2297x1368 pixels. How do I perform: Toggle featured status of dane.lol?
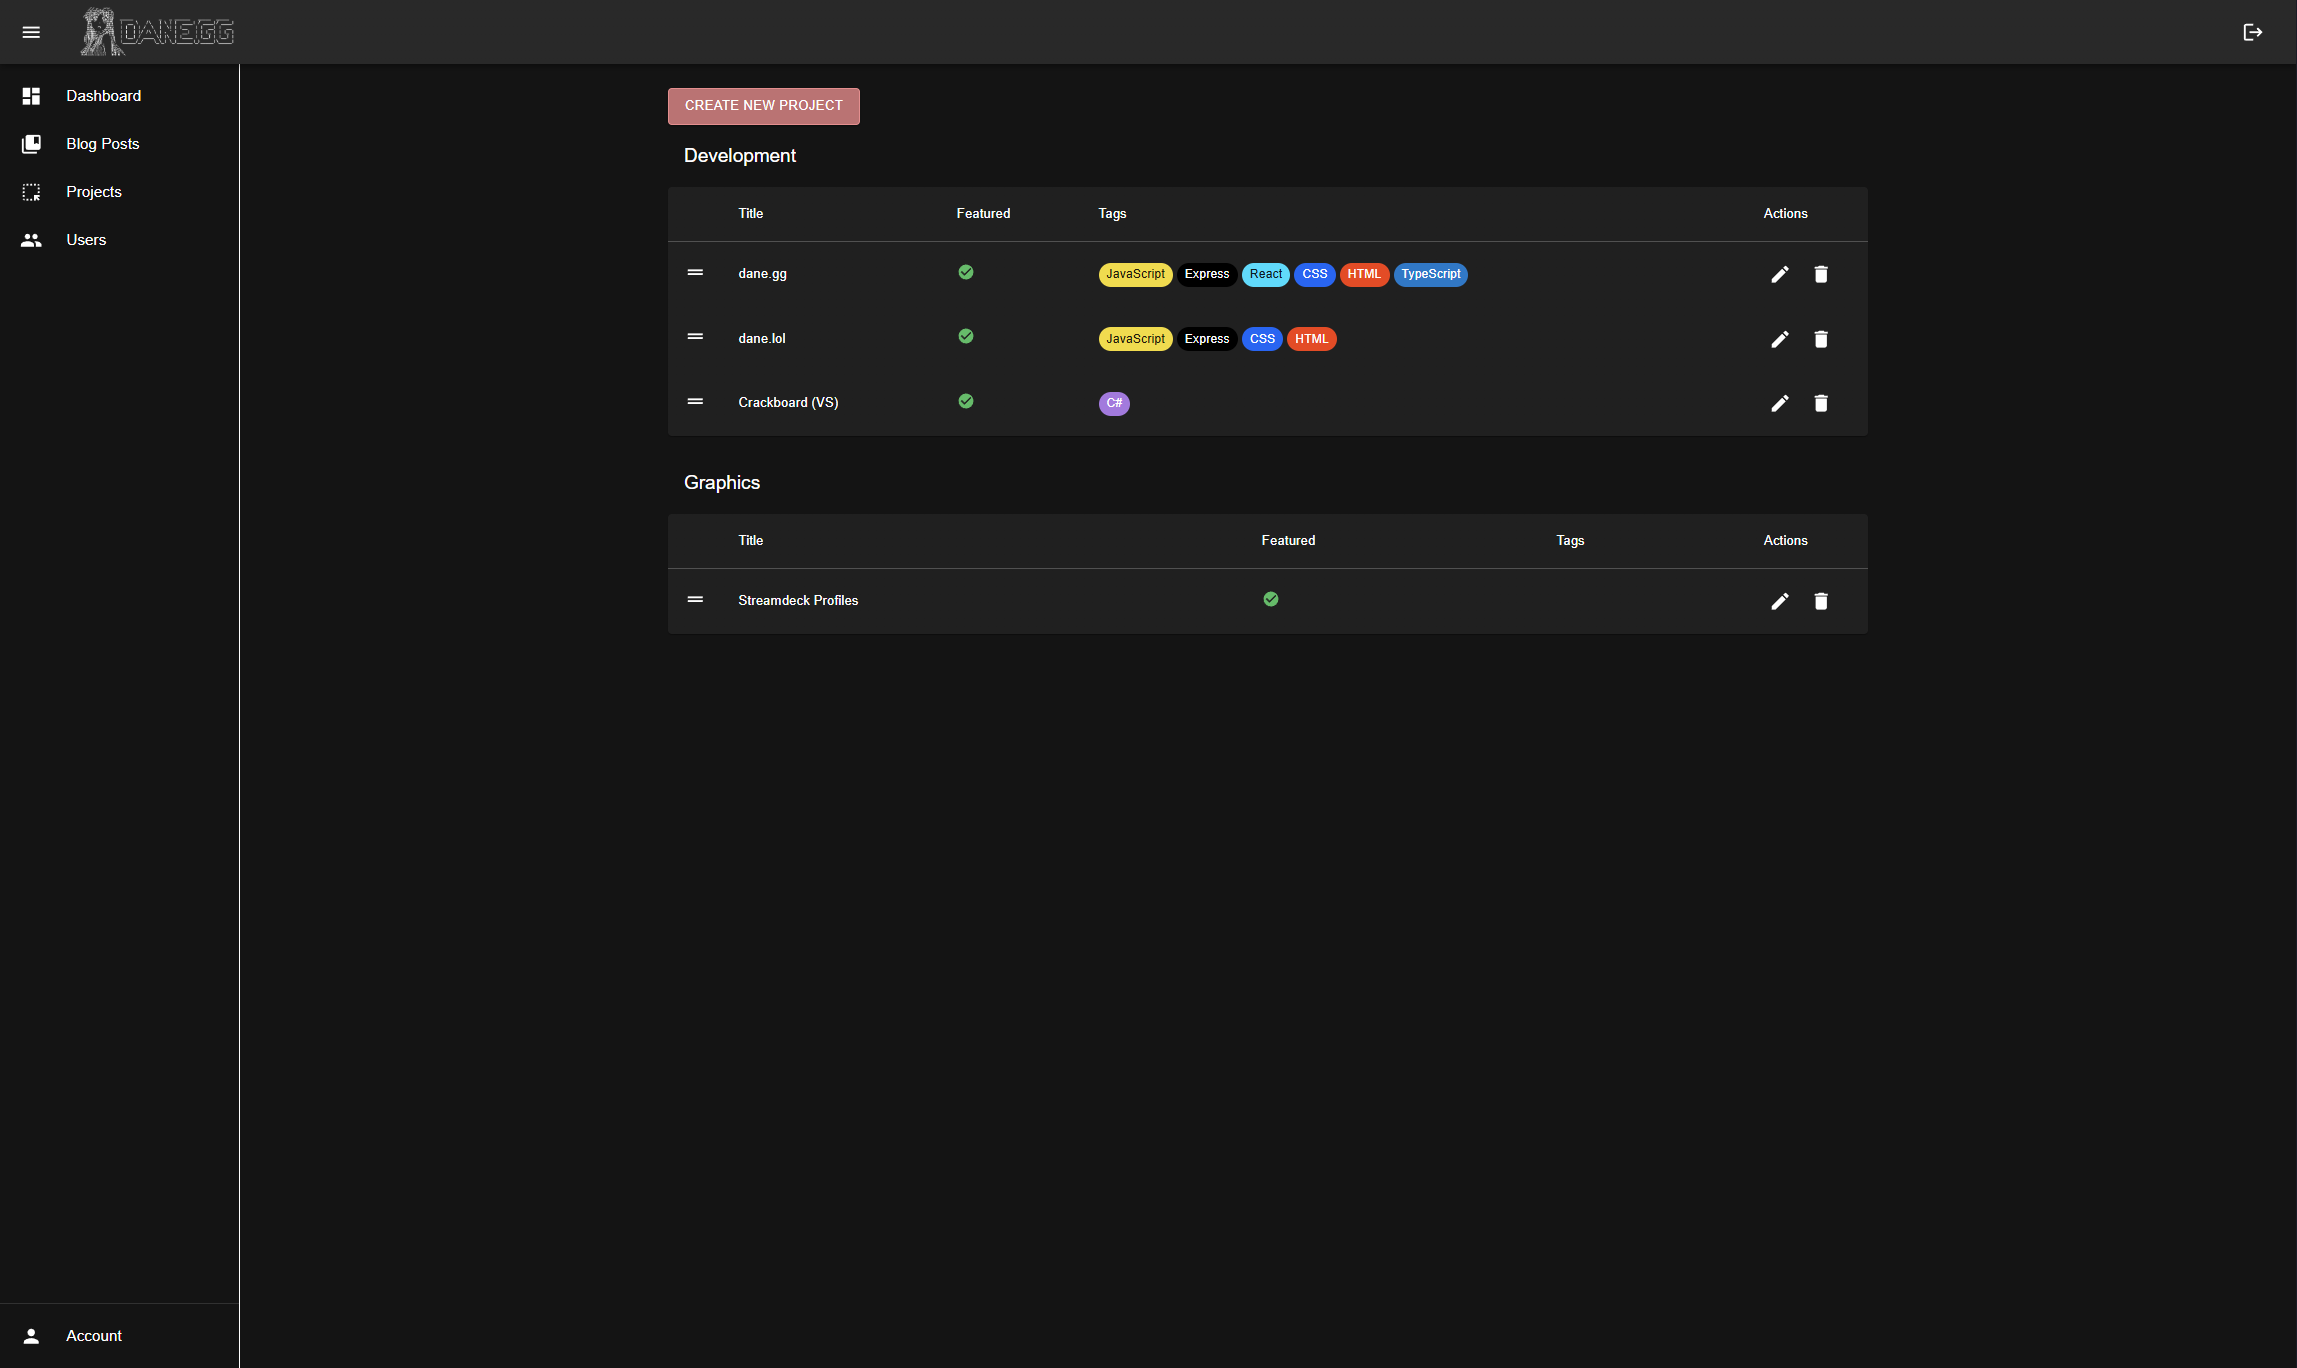(965, 336)
